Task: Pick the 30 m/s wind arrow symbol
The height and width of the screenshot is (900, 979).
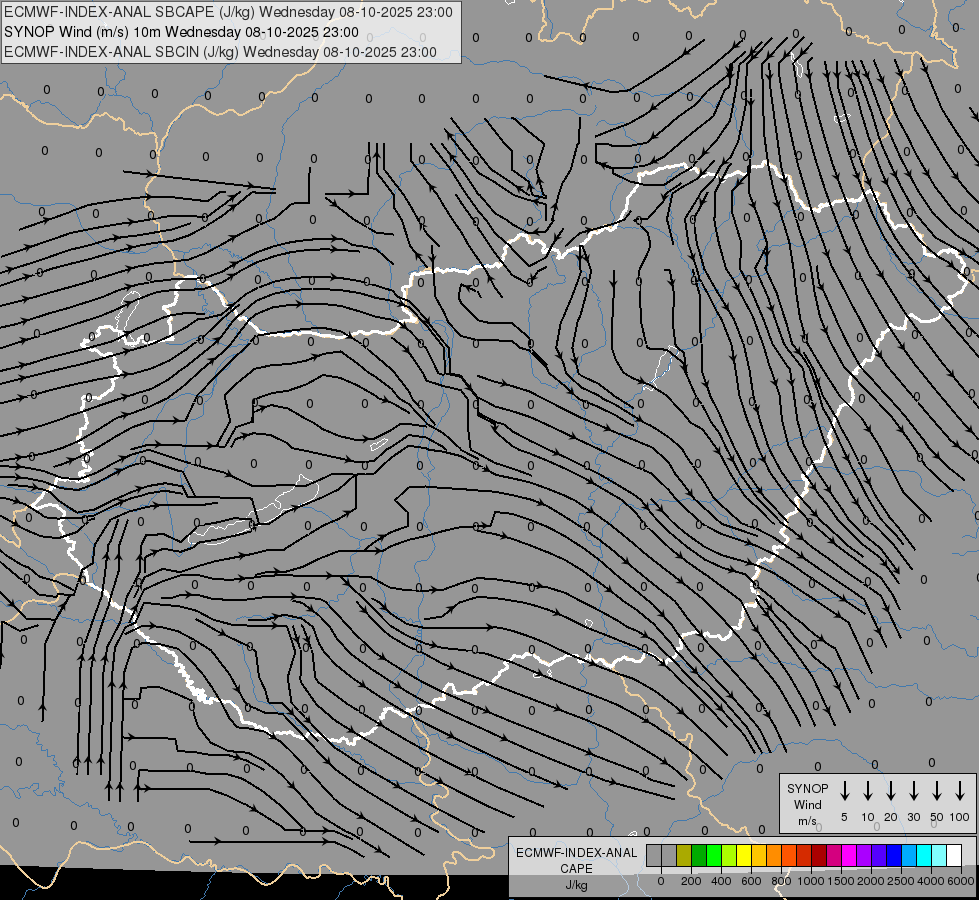Action: point(914,791)
